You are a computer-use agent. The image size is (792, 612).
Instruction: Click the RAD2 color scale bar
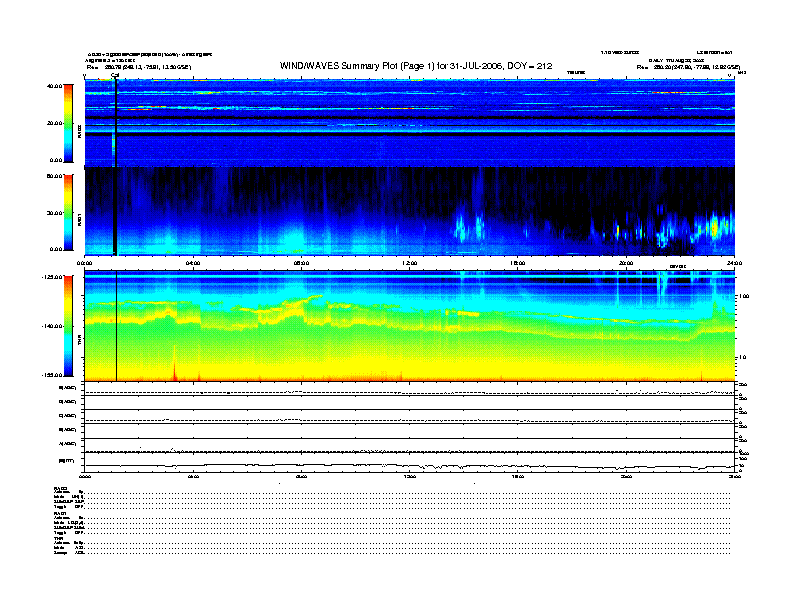[x=68, y=123]
